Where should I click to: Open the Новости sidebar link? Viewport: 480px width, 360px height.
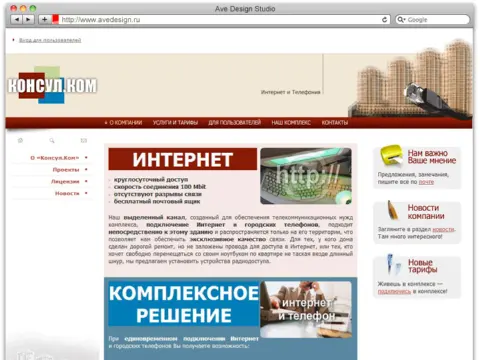click(x=67, y=193)
